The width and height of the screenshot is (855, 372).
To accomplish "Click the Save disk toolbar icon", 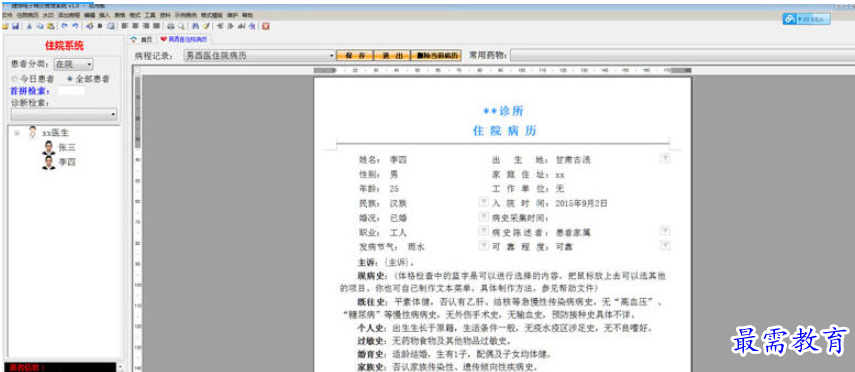I will (x=15, y=26).
